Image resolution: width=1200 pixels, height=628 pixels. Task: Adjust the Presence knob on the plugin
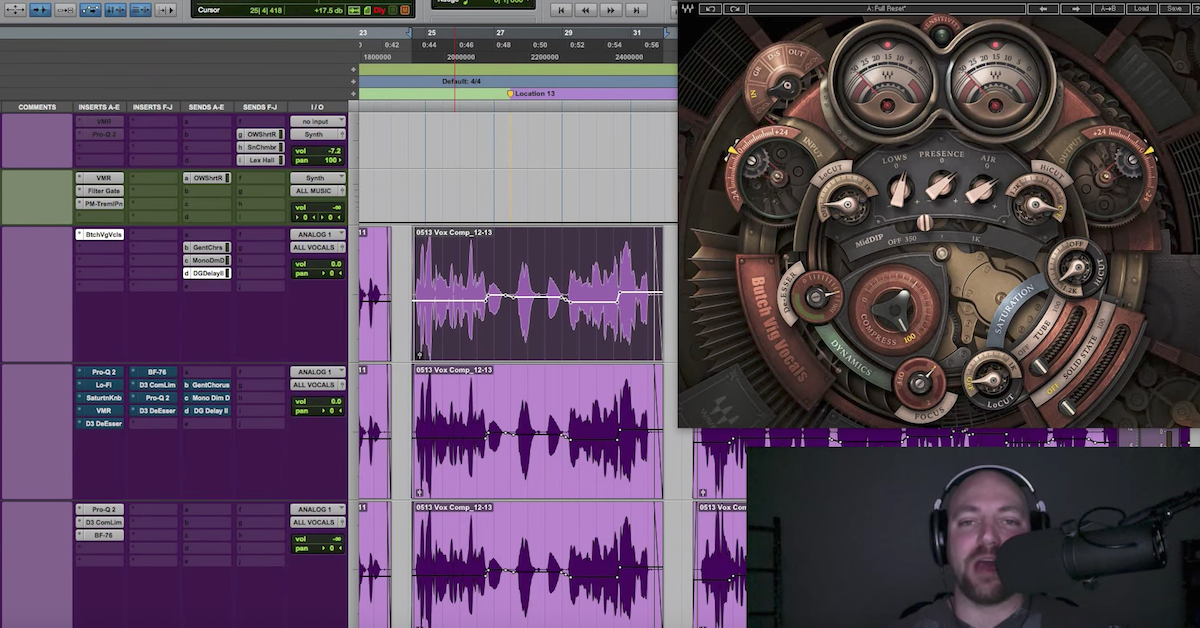point(941,184)
